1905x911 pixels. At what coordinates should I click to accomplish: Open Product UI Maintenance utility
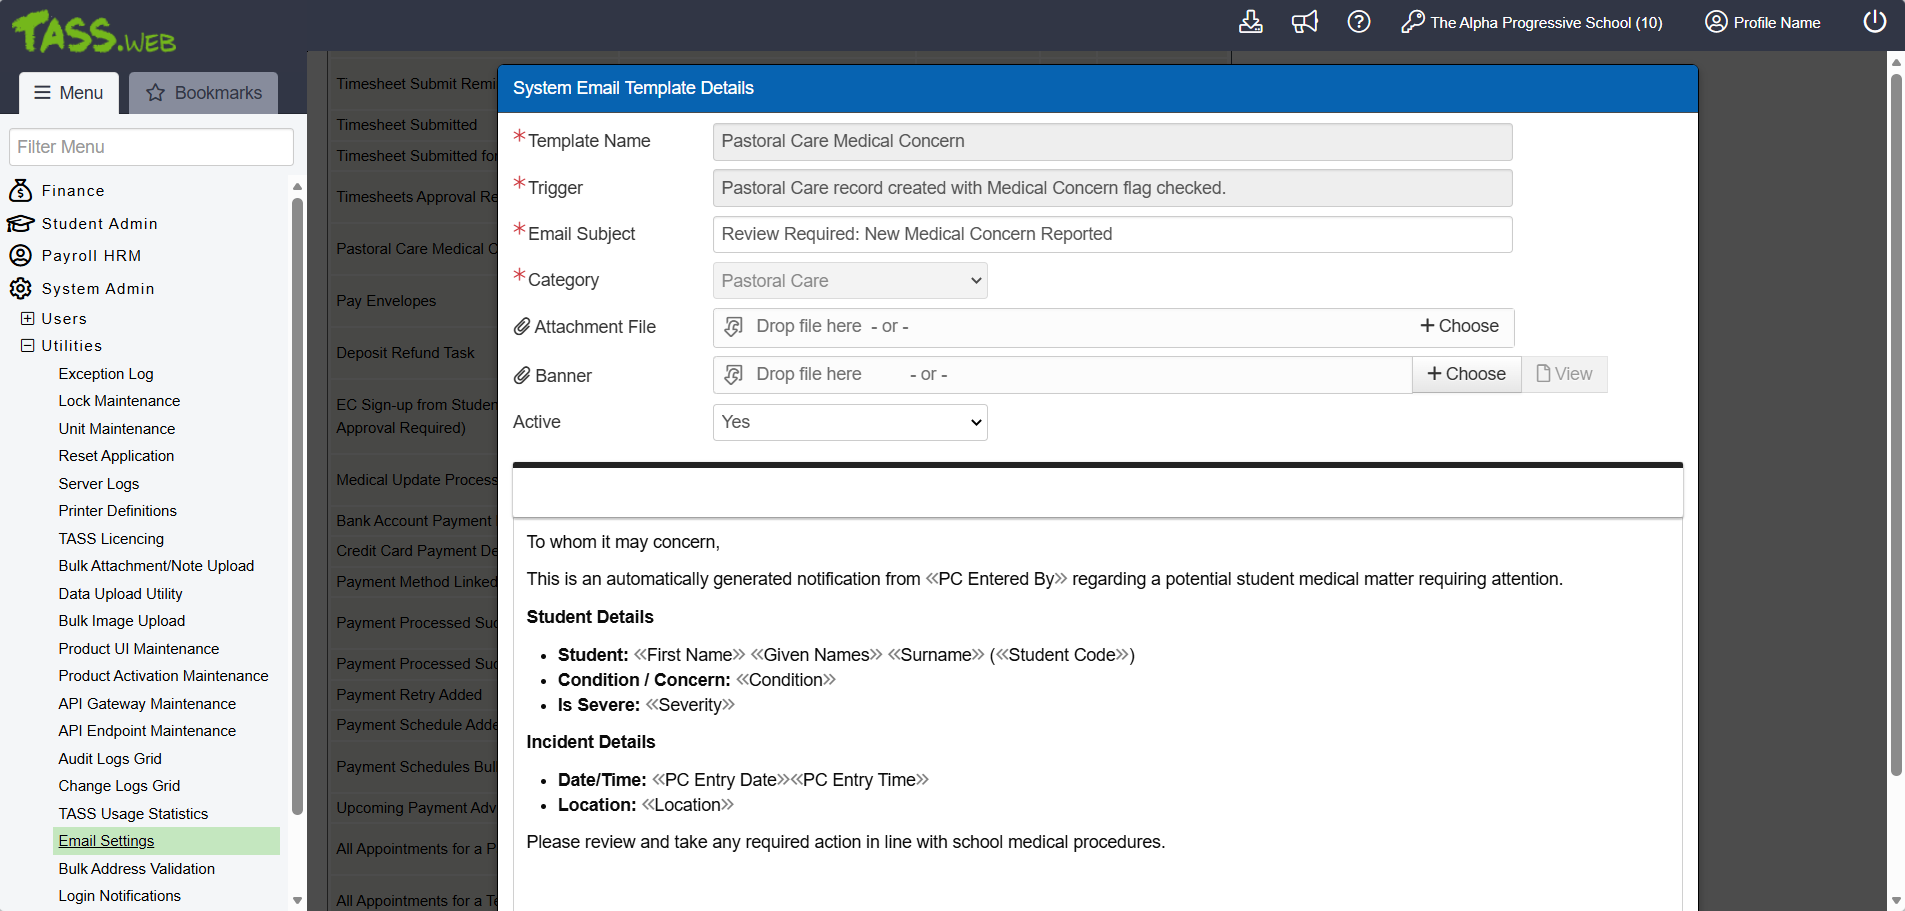coord(139,649)
